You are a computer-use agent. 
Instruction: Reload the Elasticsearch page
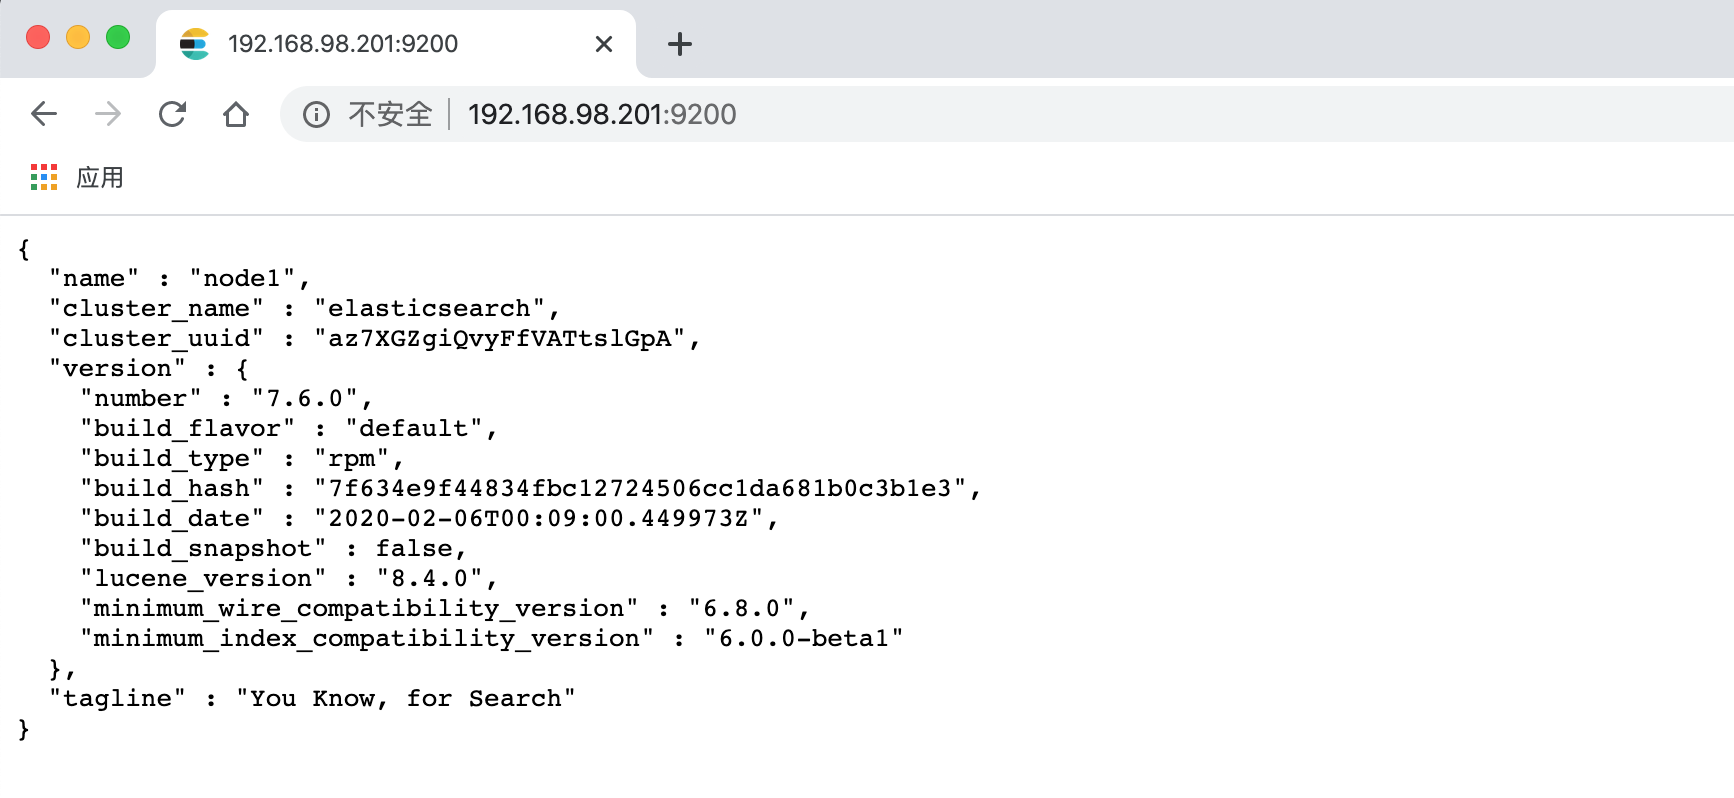tap(172, 114)
